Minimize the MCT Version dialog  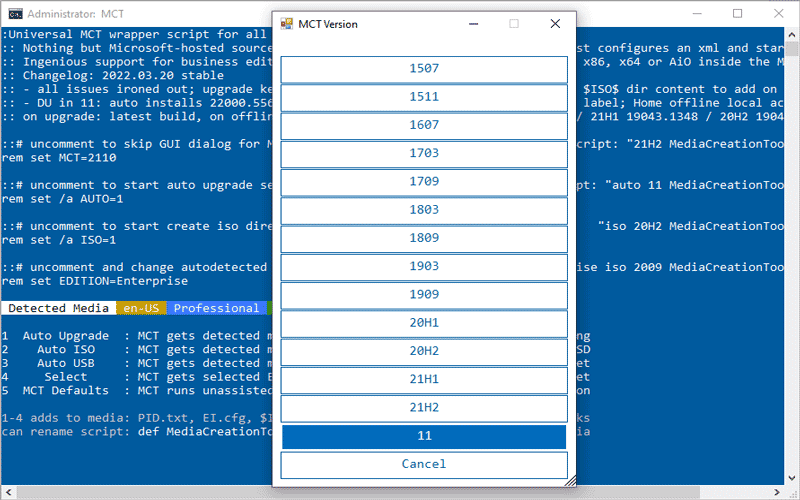(473, 24)
